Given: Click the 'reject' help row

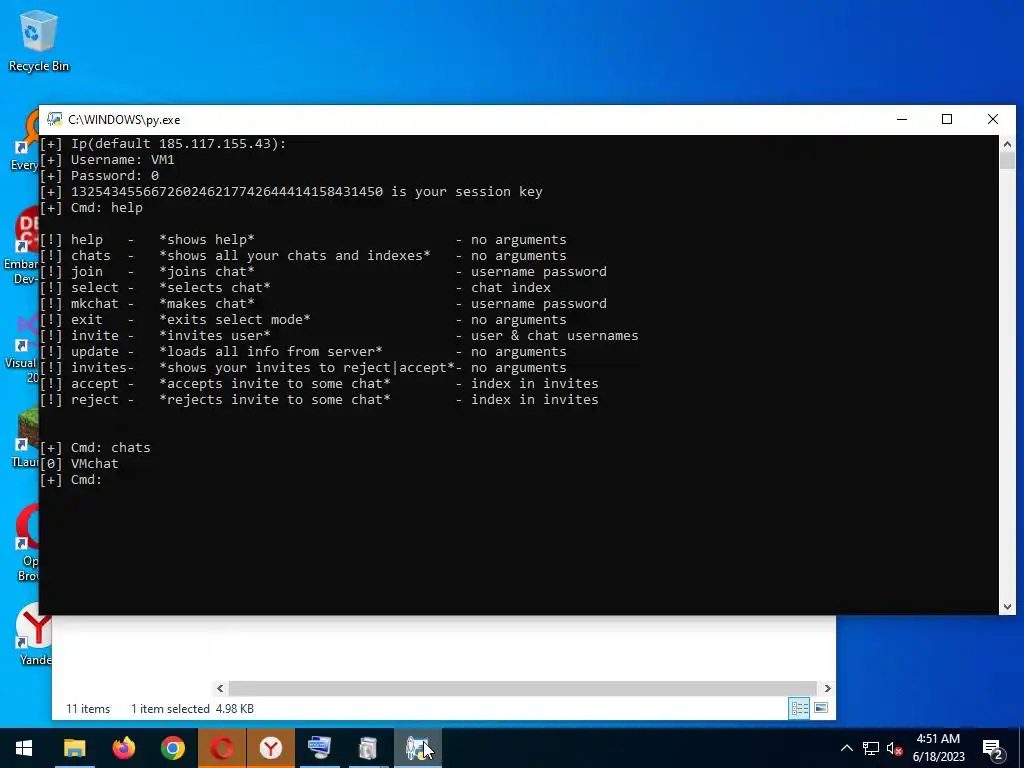Looking at the screenshot, I should click(x=319, y=400).
